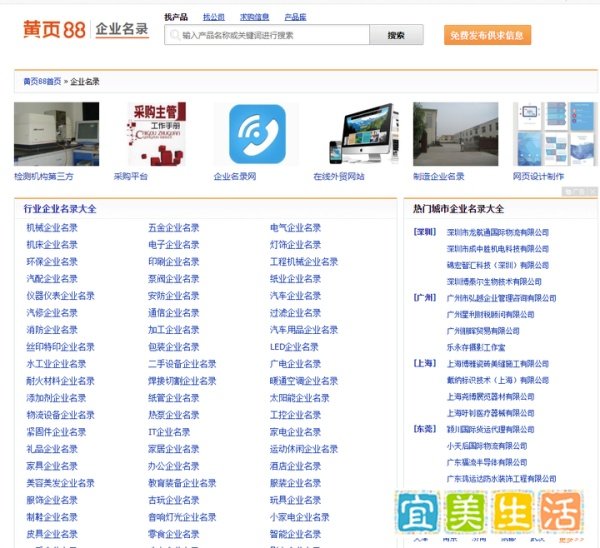Open the 机床企业名录 category link
This screenshot has height=548, width=600.
[x=52, y=245]
